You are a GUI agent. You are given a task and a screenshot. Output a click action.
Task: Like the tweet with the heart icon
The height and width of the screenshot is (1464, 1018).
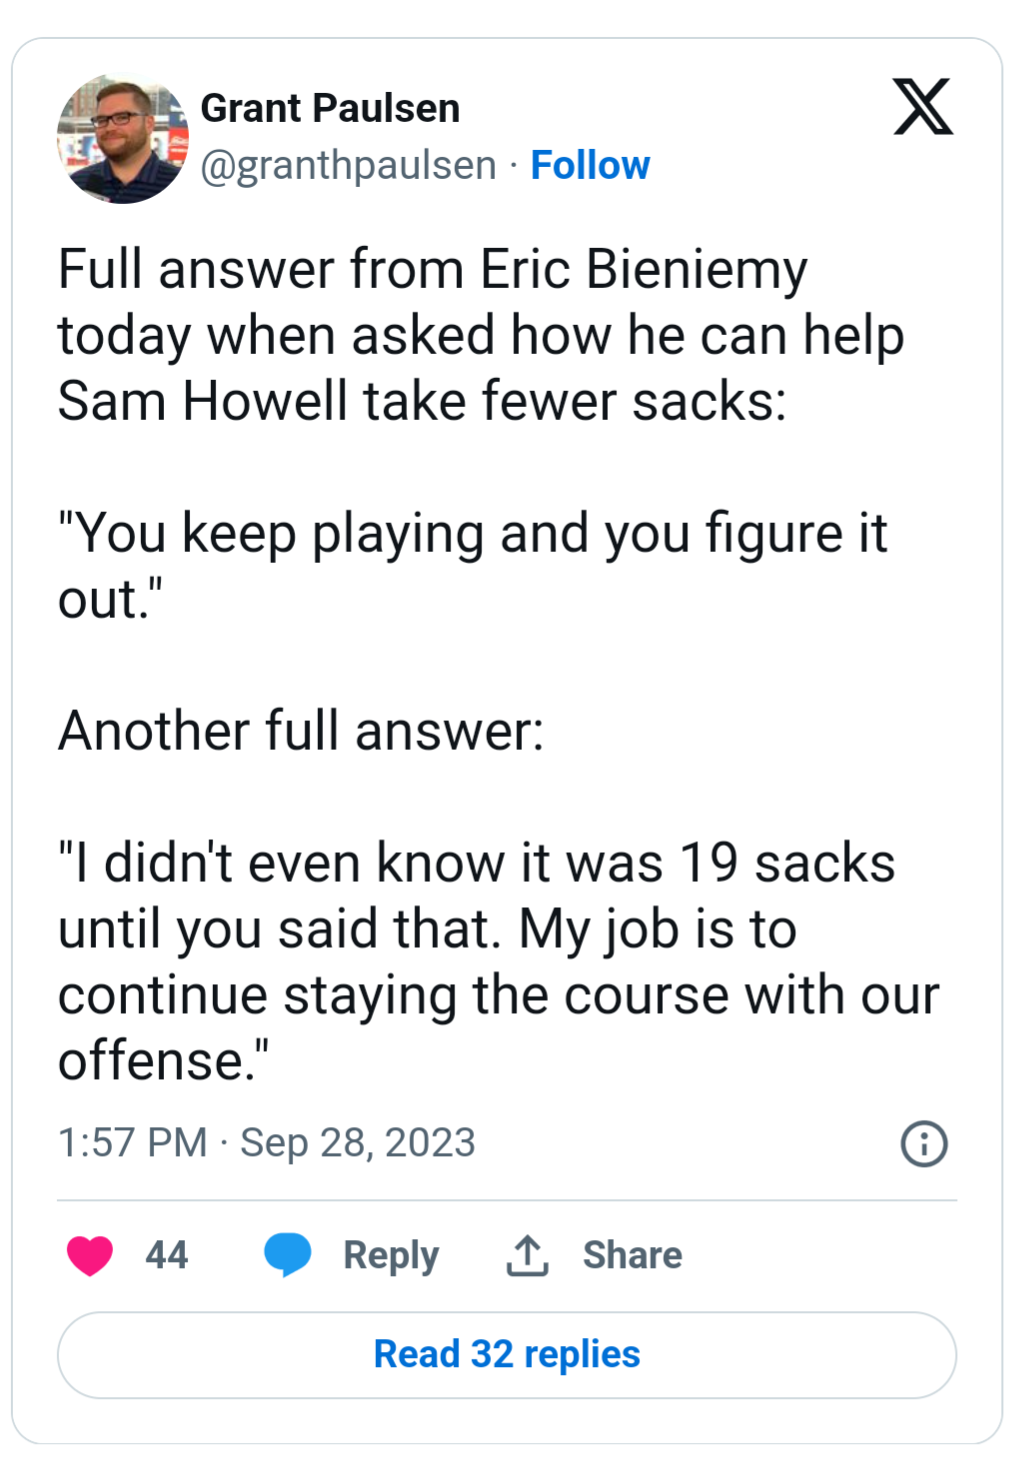tap(90, 1255)
